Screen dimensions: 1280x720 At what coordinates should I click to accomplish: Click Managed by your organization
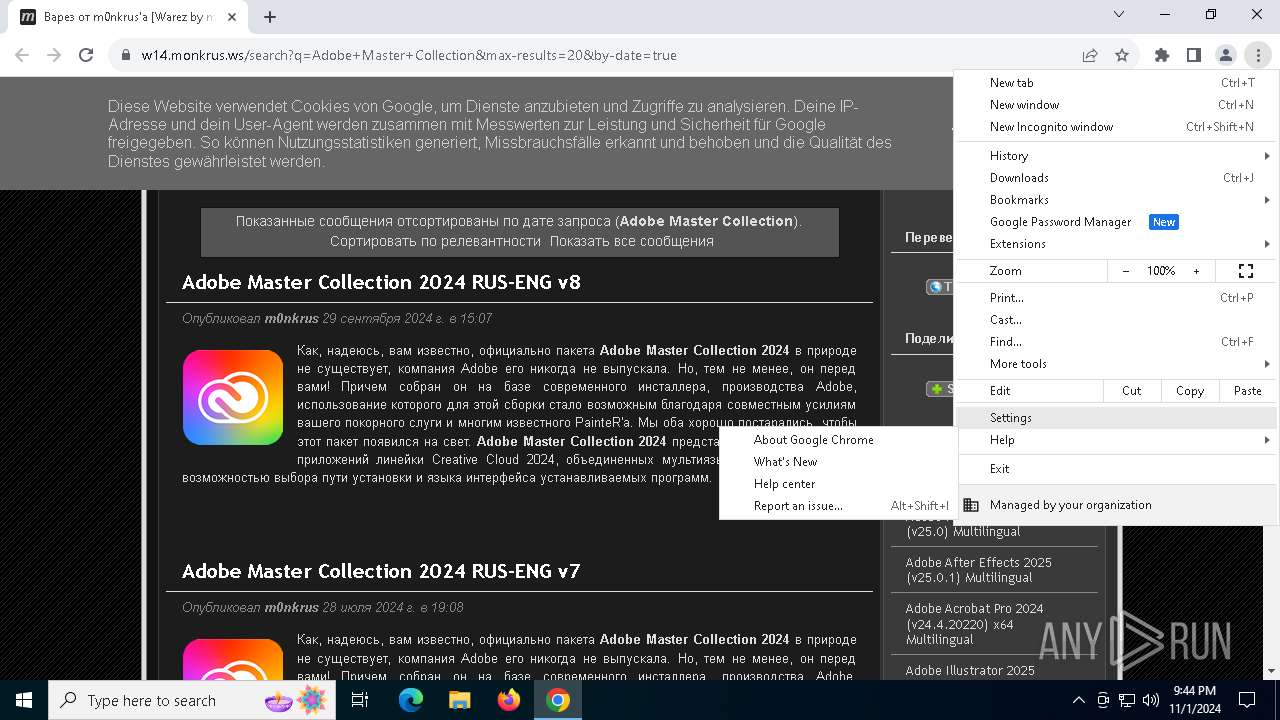pos(1117,505)
